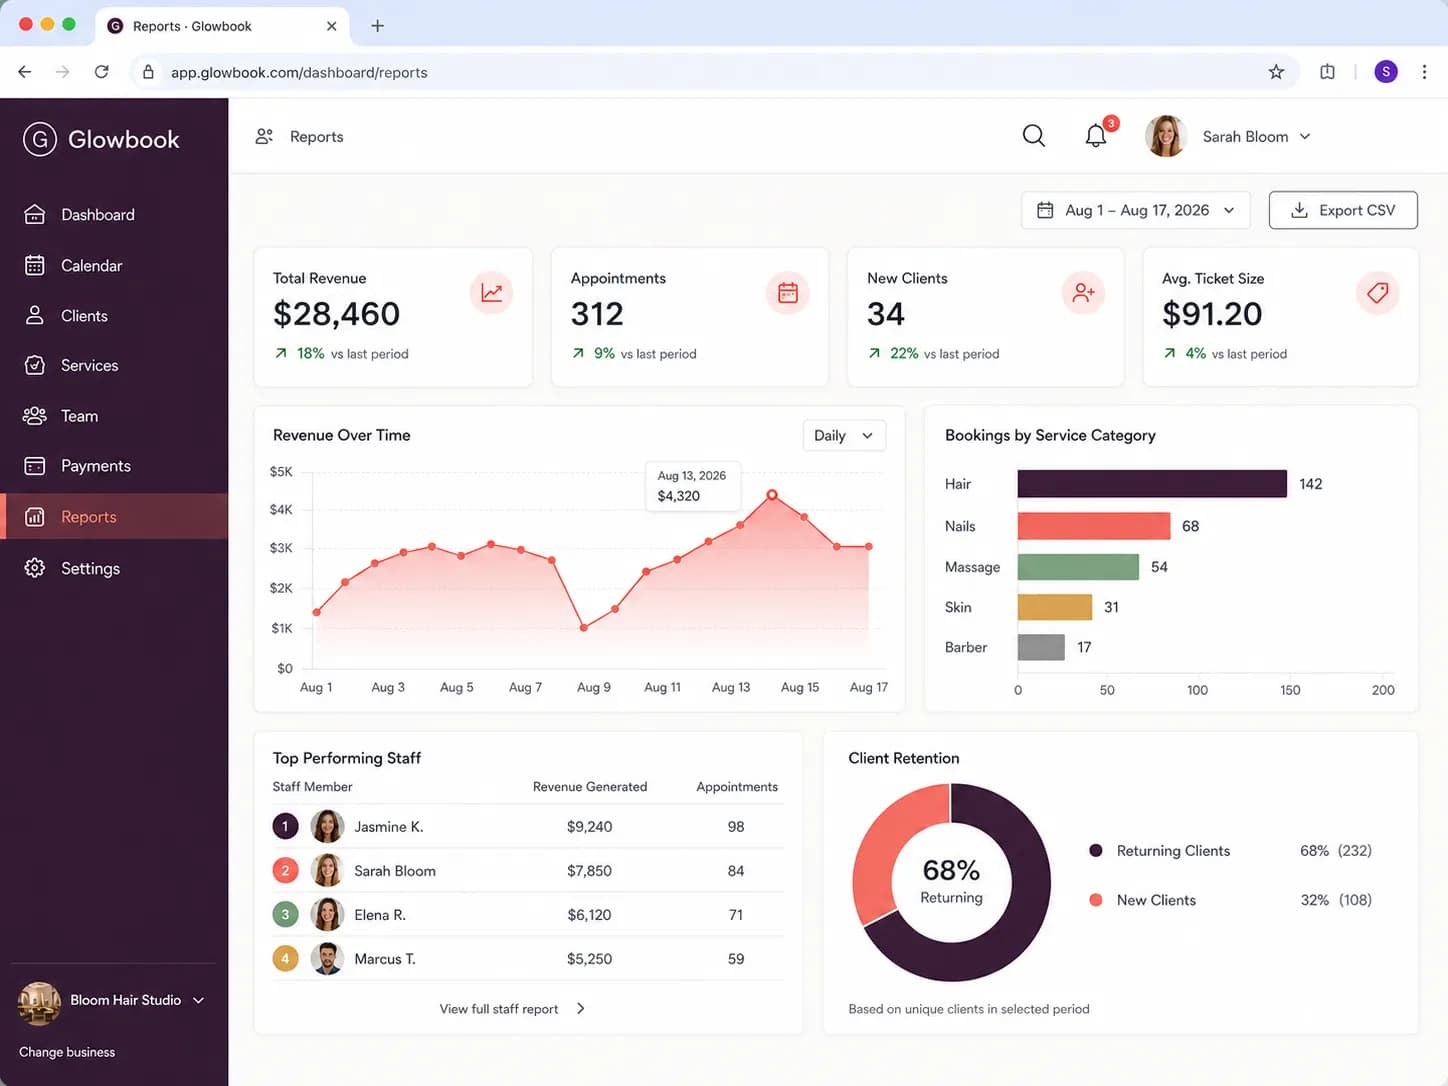
Task: Click the Avg. Ticket Size tag icon
Action: click(x=1378, y=293)
